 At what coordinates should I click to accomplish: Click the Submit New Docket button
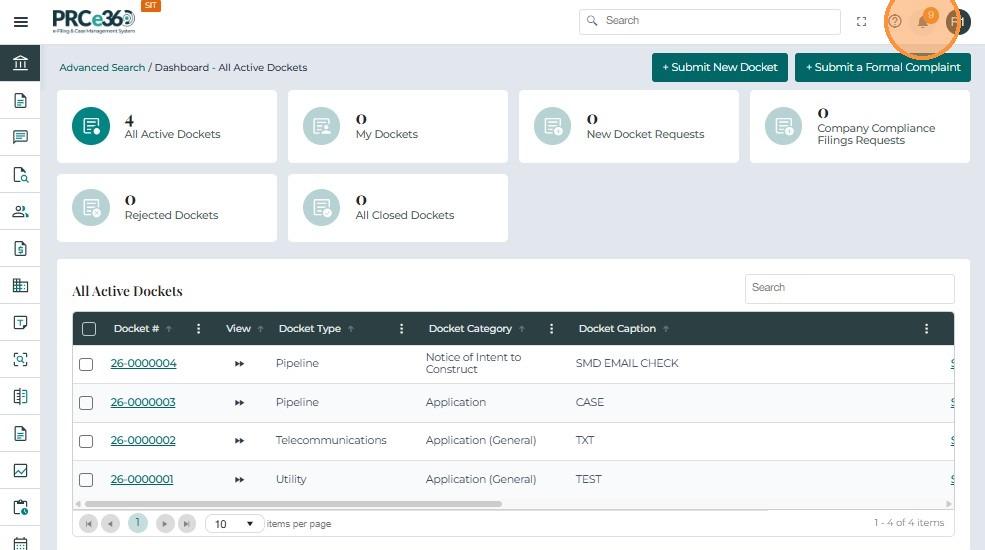tap(719, 67)
